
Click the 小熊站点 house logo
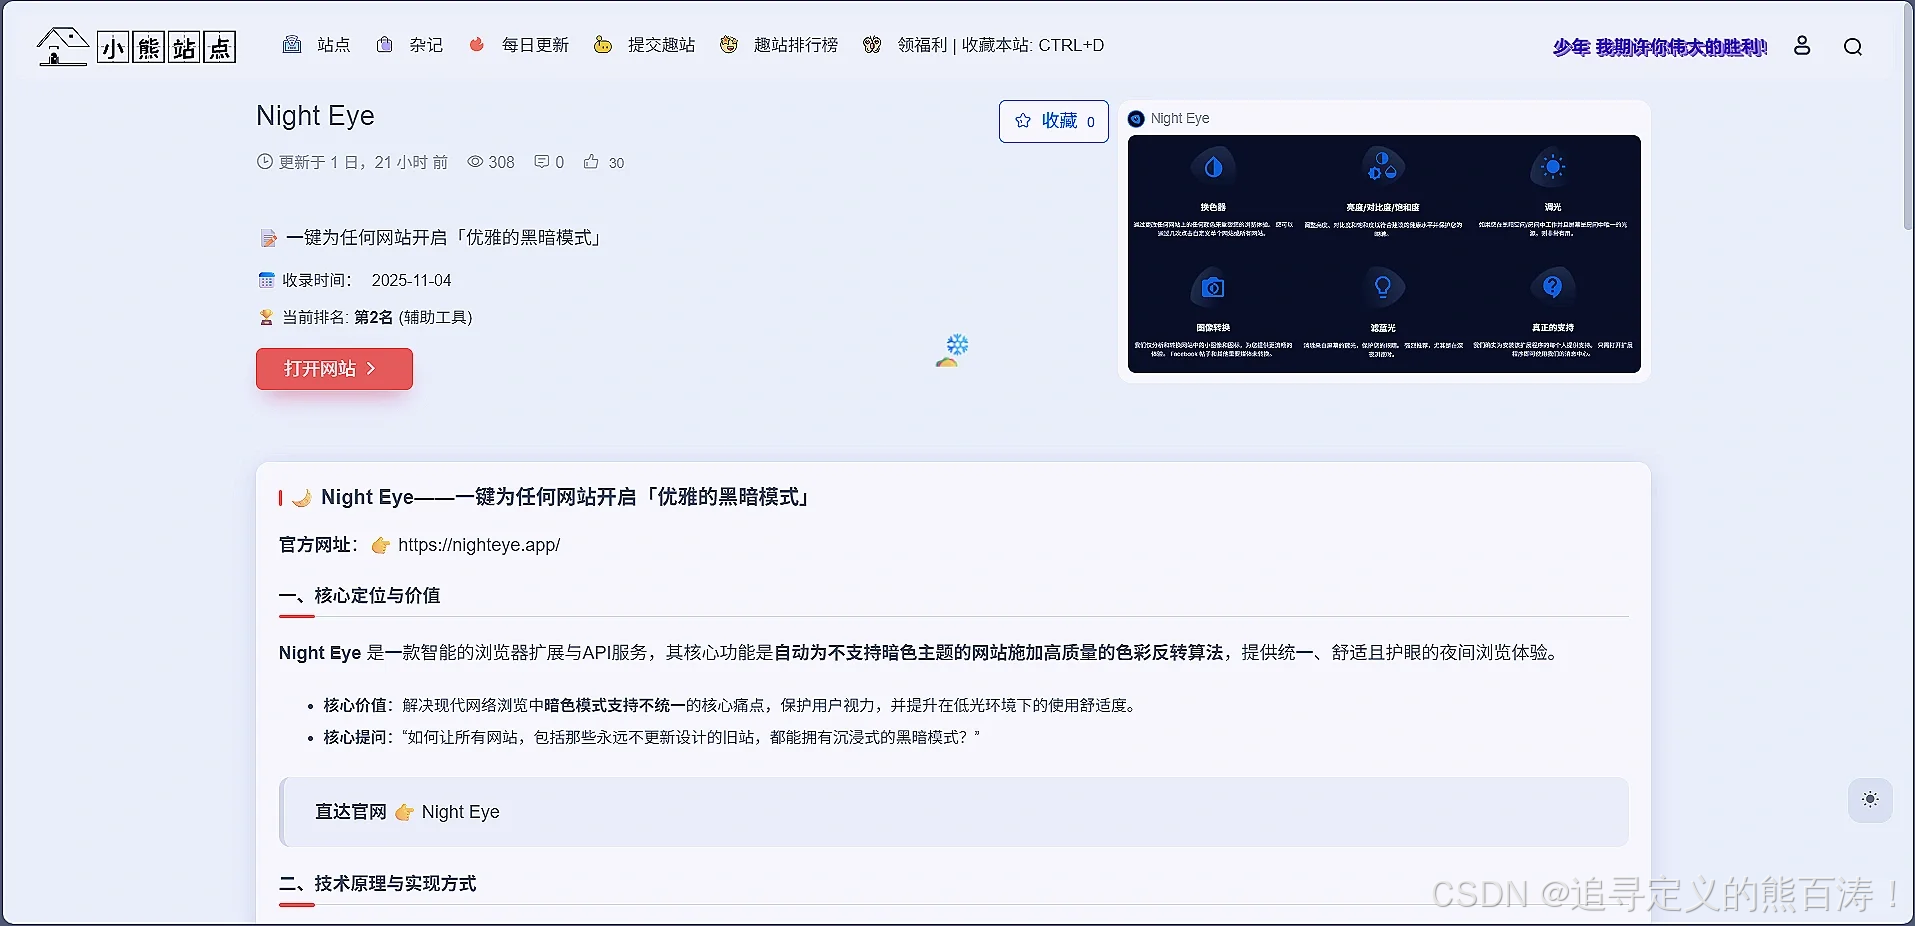136,46
